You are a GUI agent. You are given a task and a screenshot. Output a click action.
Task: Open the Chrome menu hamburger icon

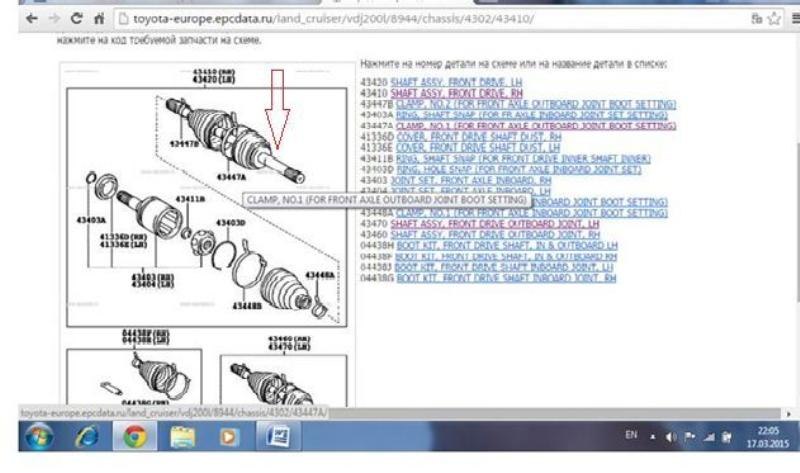click(x=795, y=19)
